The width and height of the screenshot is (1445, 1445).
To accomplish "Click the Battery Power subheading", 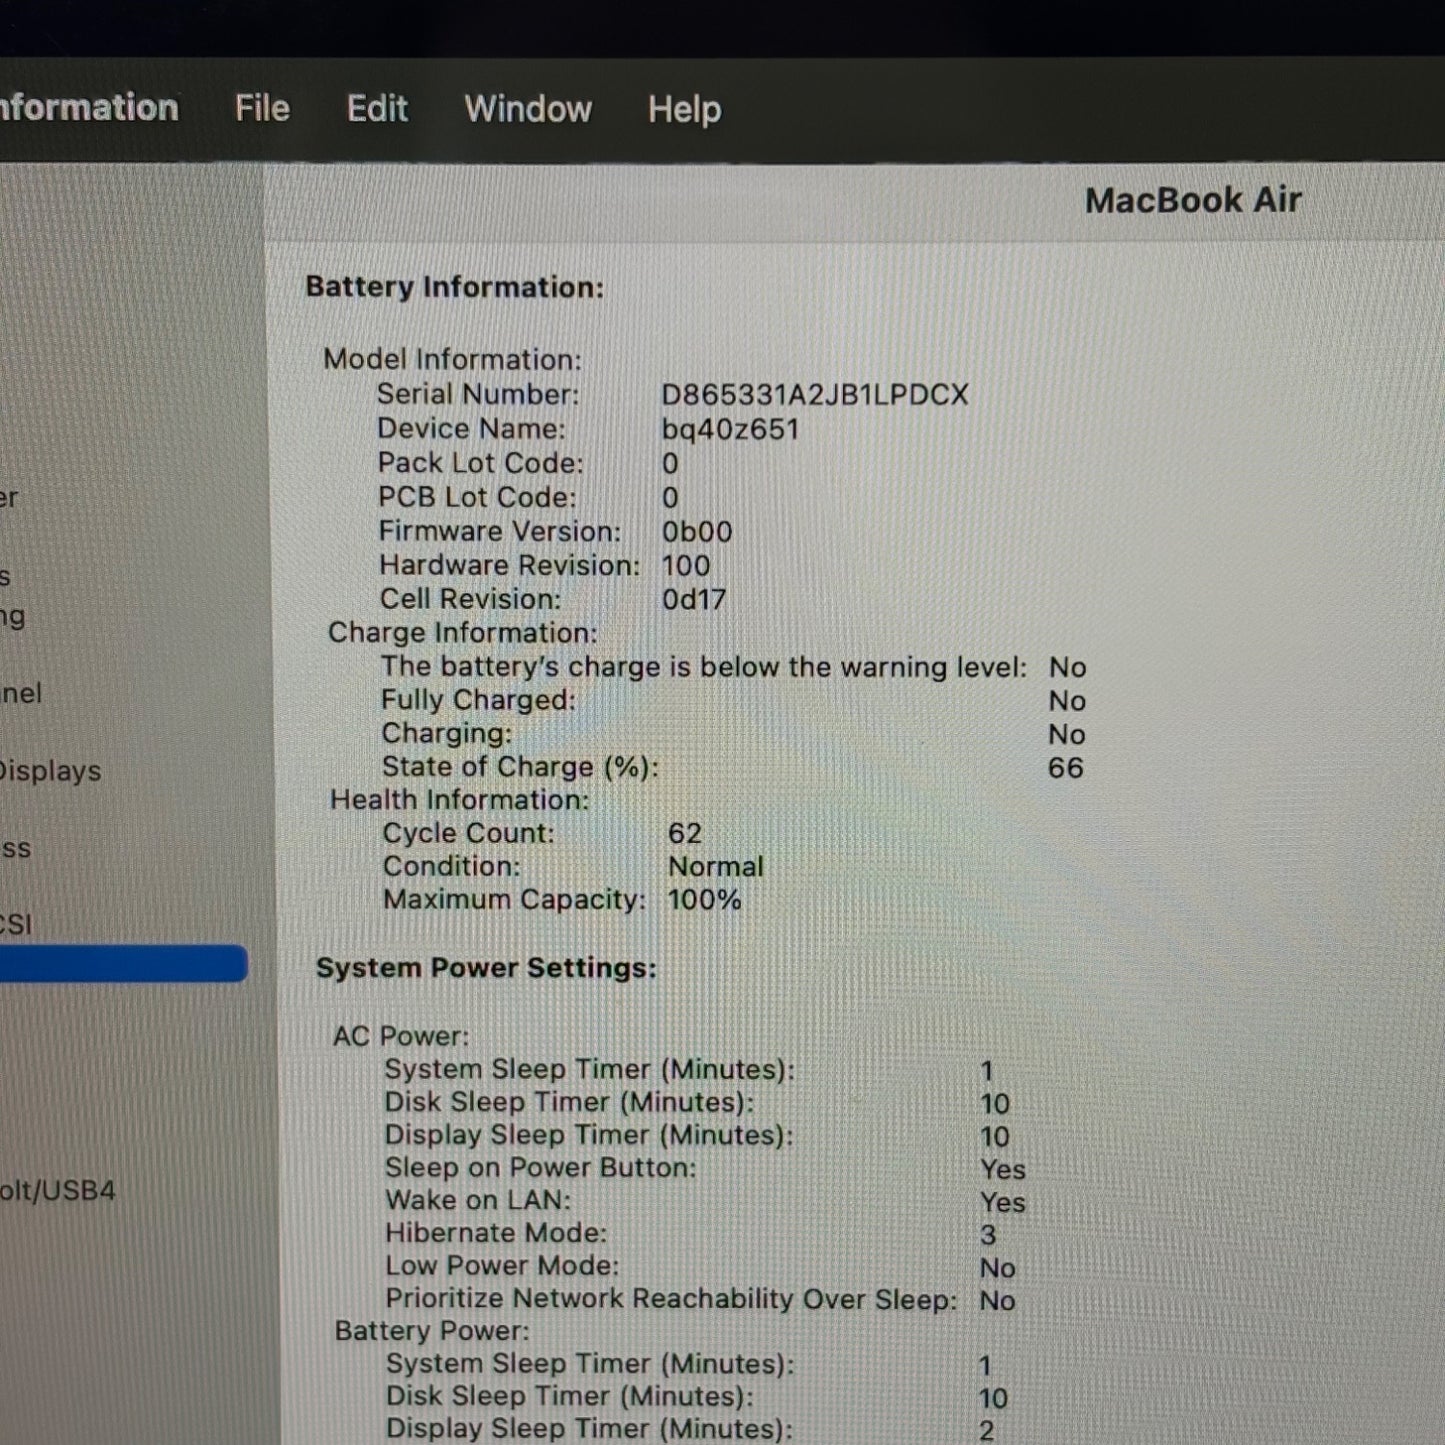I will (x=432, y=1331).
